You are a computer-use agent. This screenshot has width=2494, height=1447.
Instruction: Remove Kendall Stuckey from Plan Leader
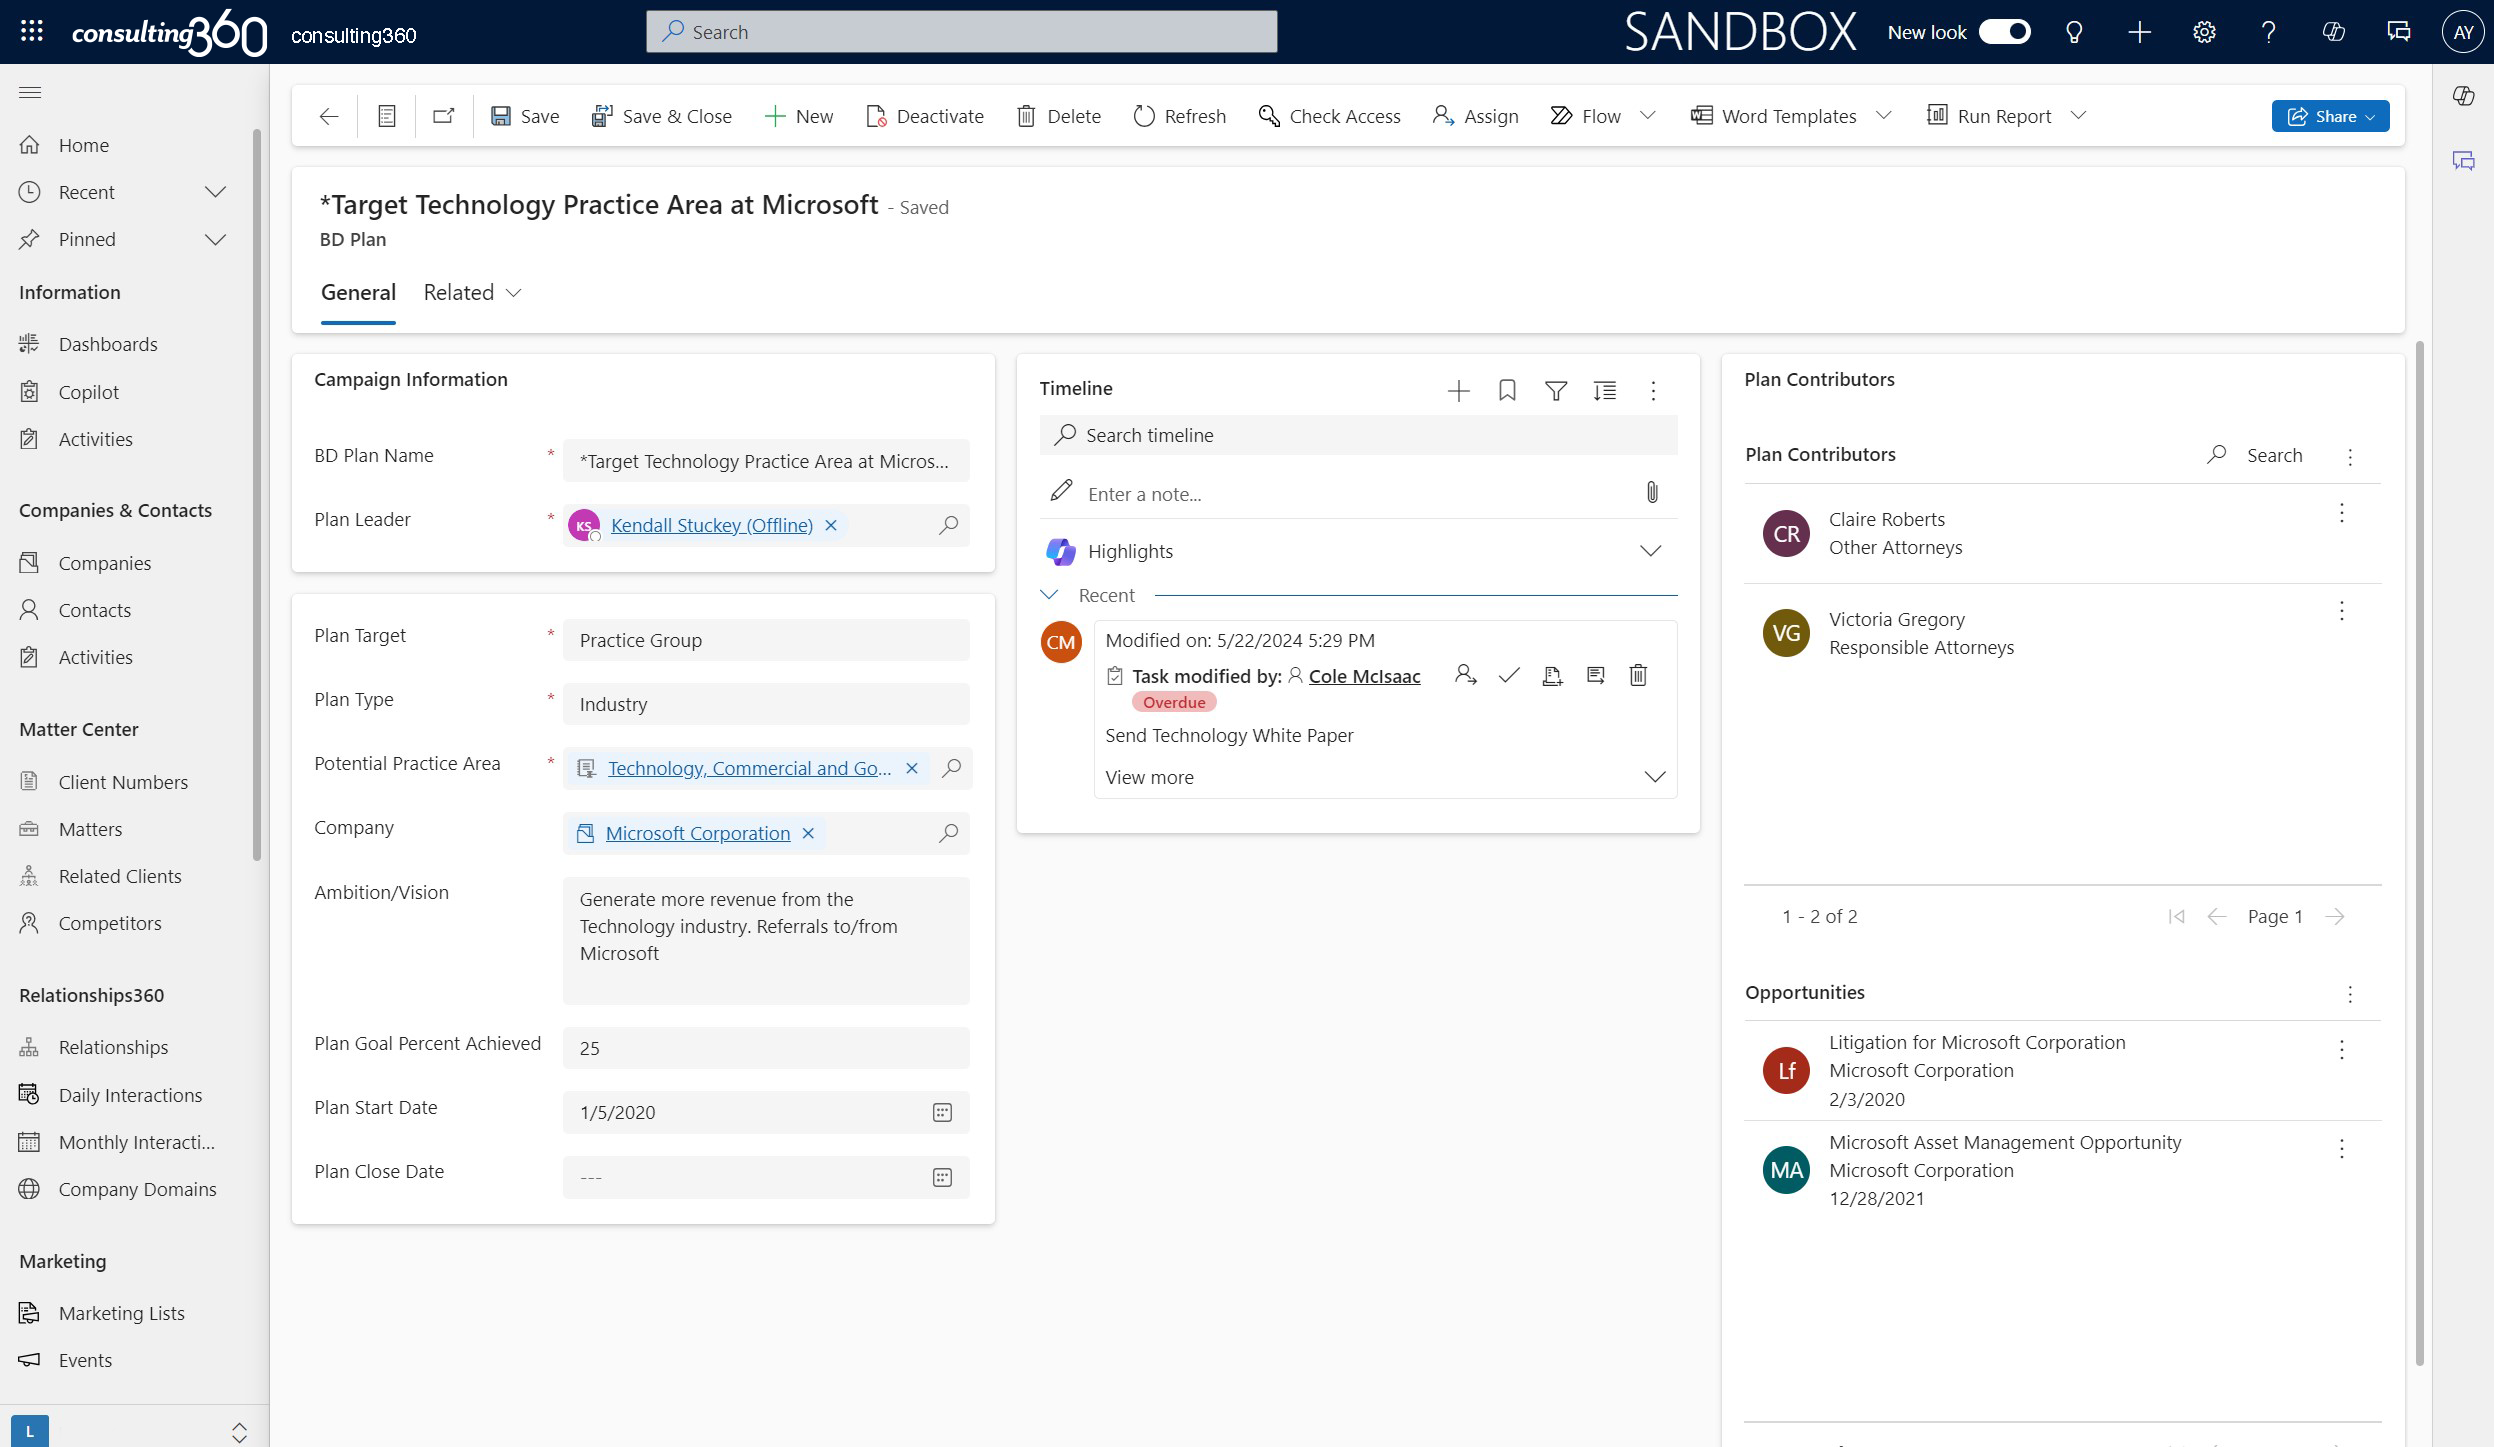click(x=831, y=525)
